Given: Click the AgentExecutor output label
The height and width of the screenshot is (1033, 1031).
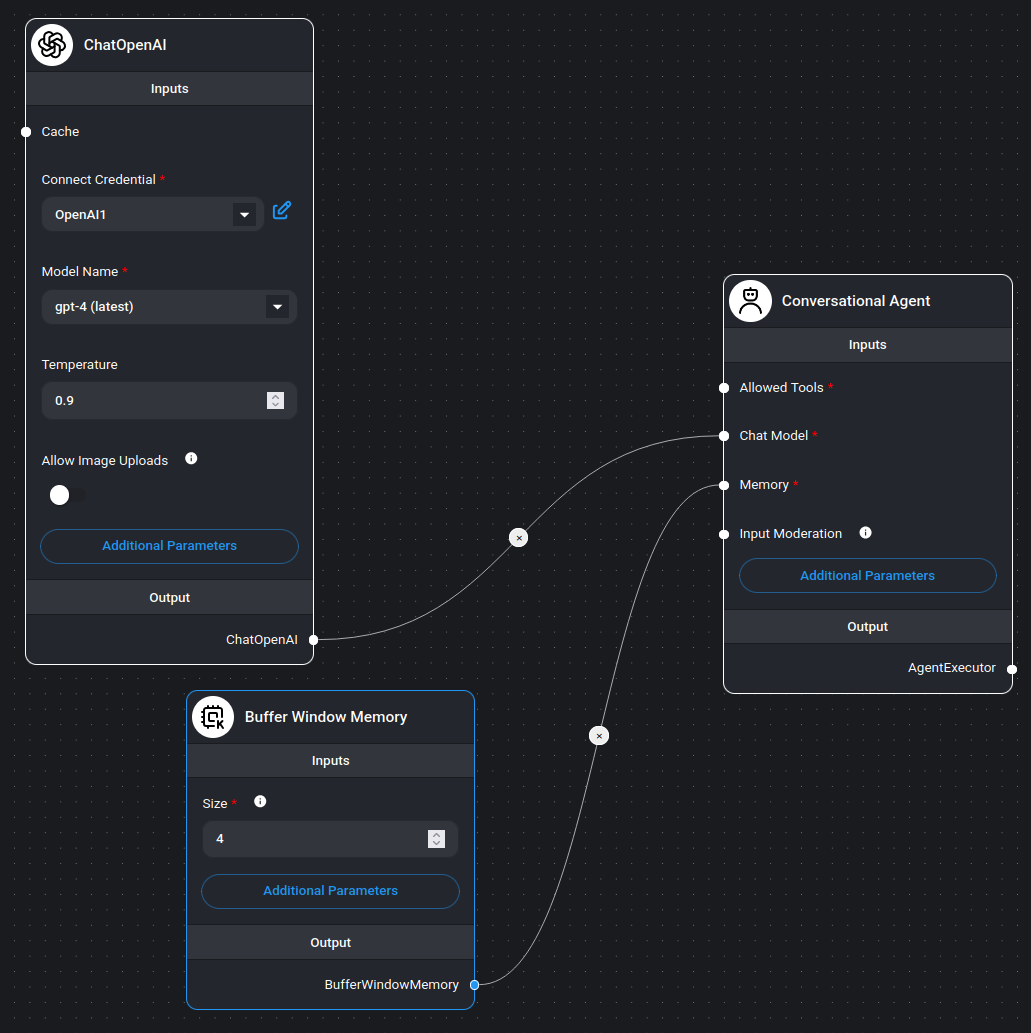Looking at the screenshot, I should click(x=952, y=667).
